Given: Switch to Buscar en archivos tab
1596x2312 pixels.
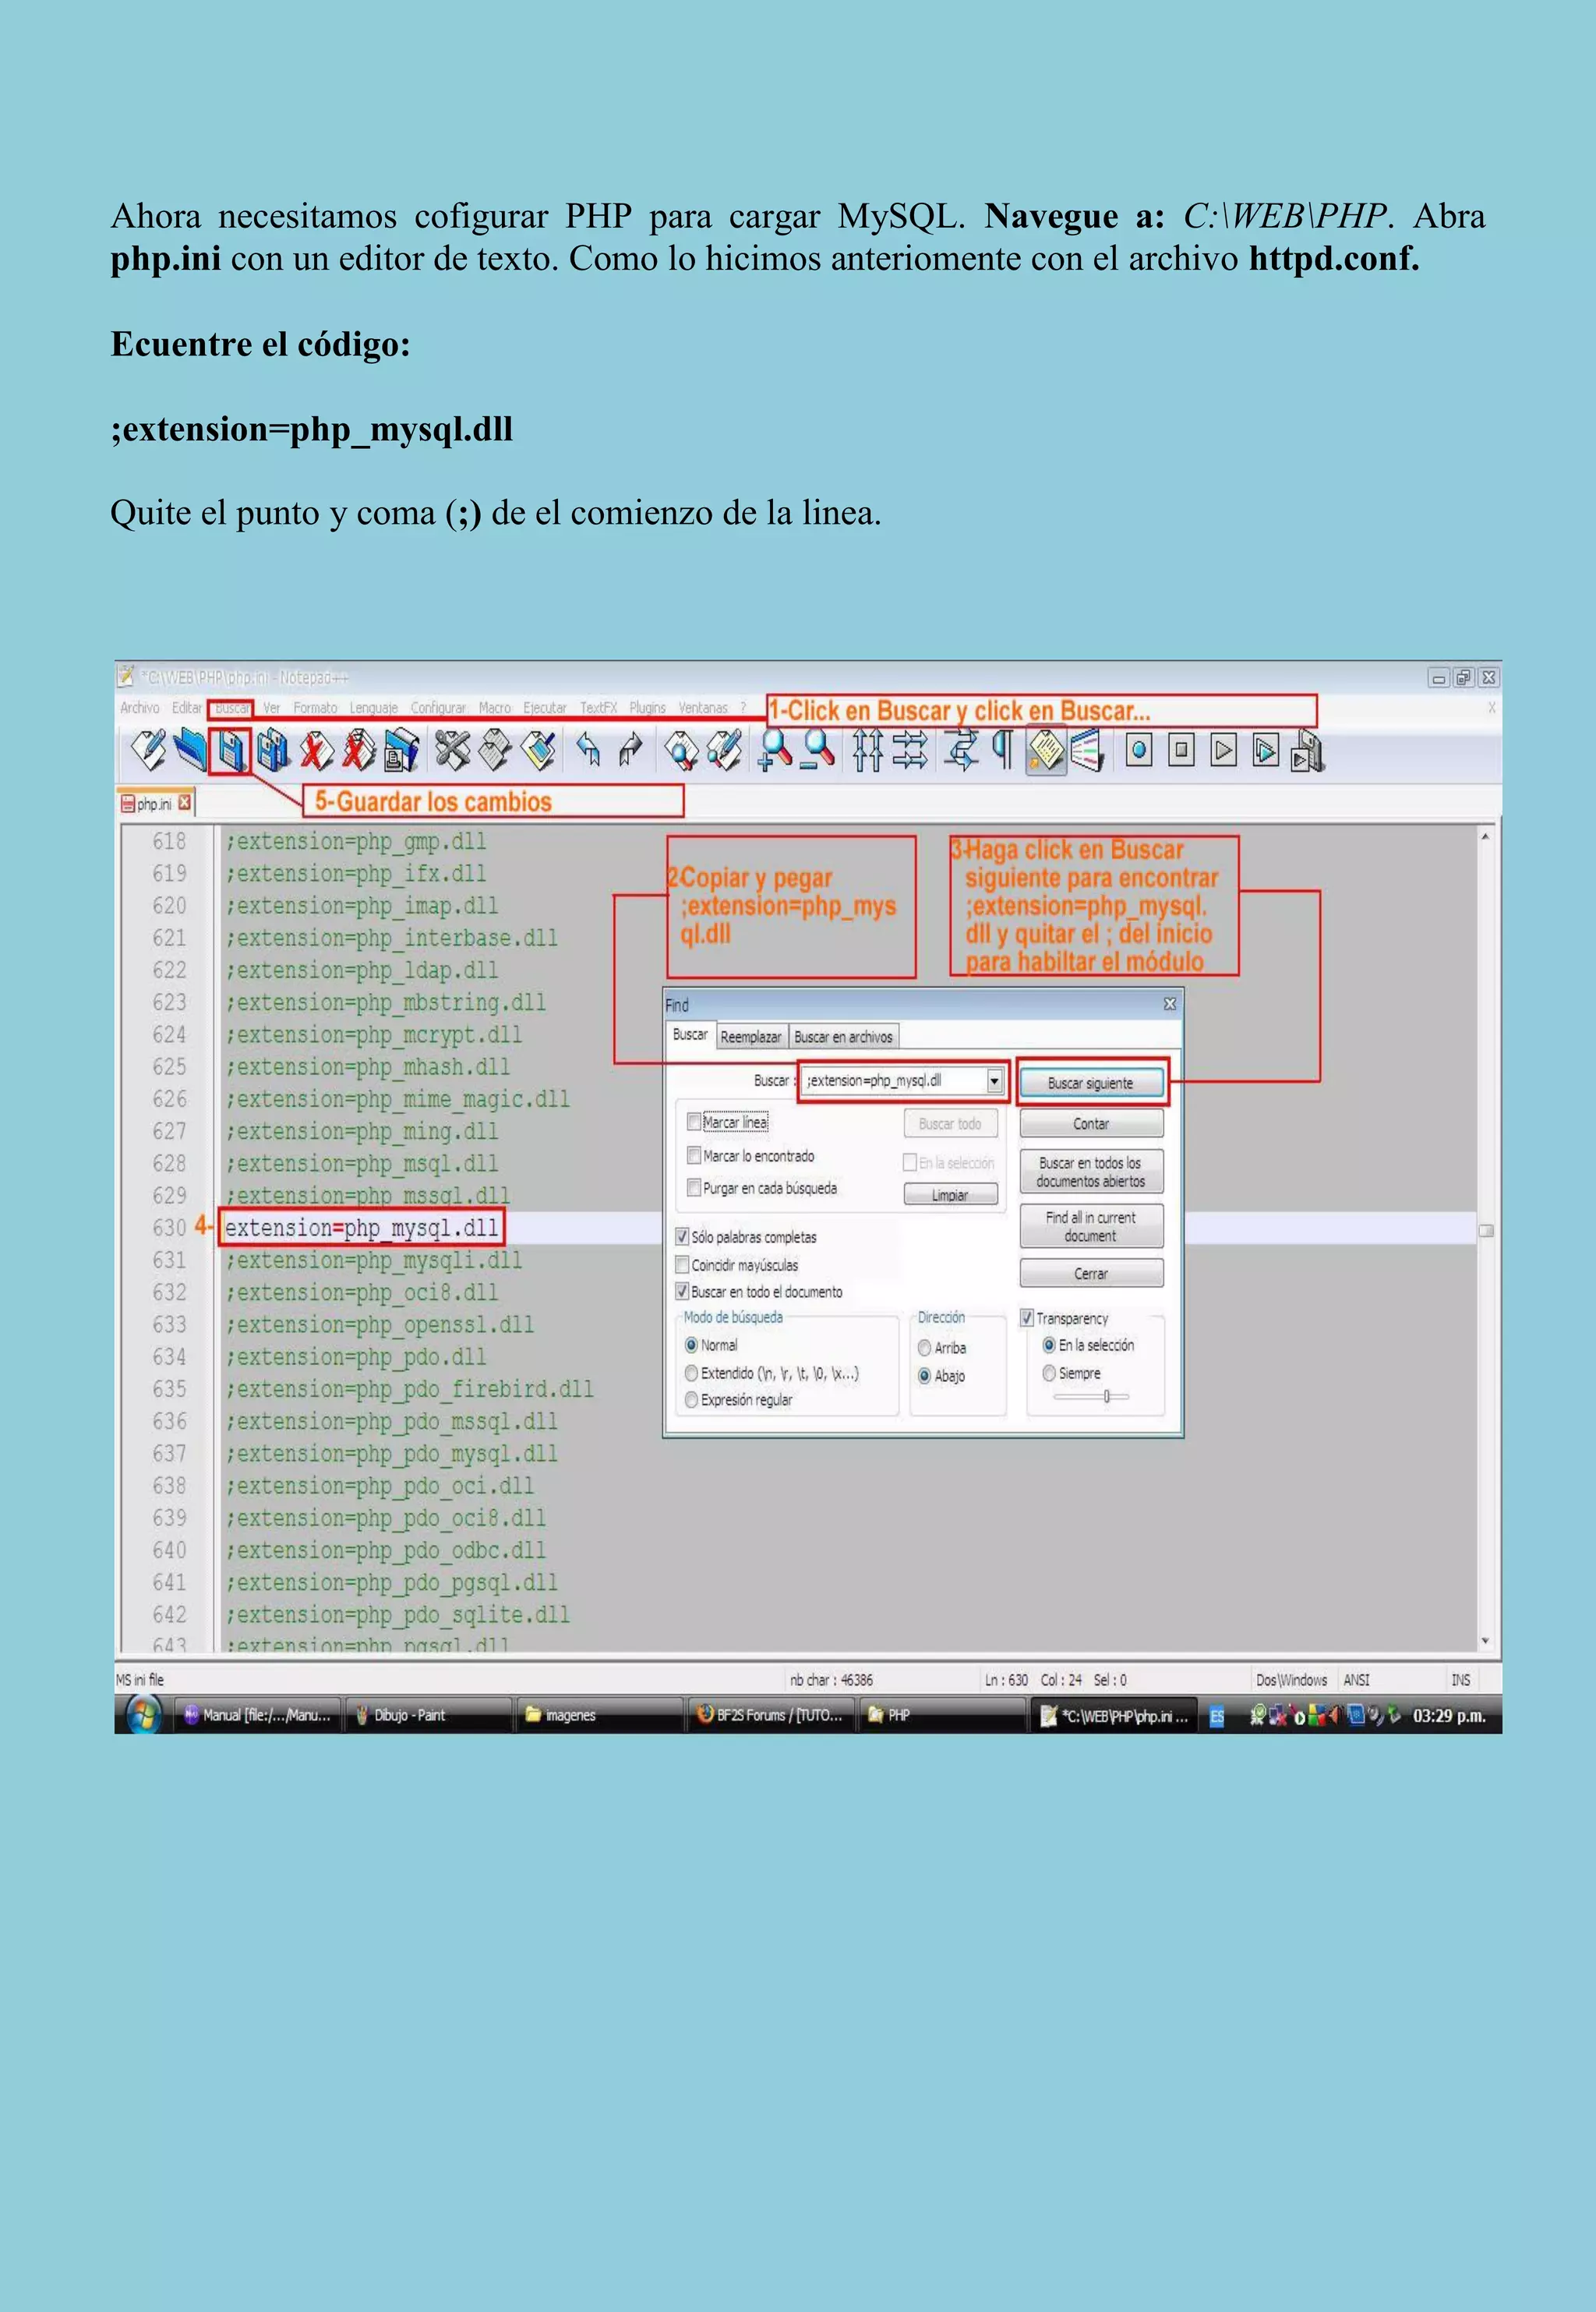Looking at the screenshot, I should [x=843, y=1037].
